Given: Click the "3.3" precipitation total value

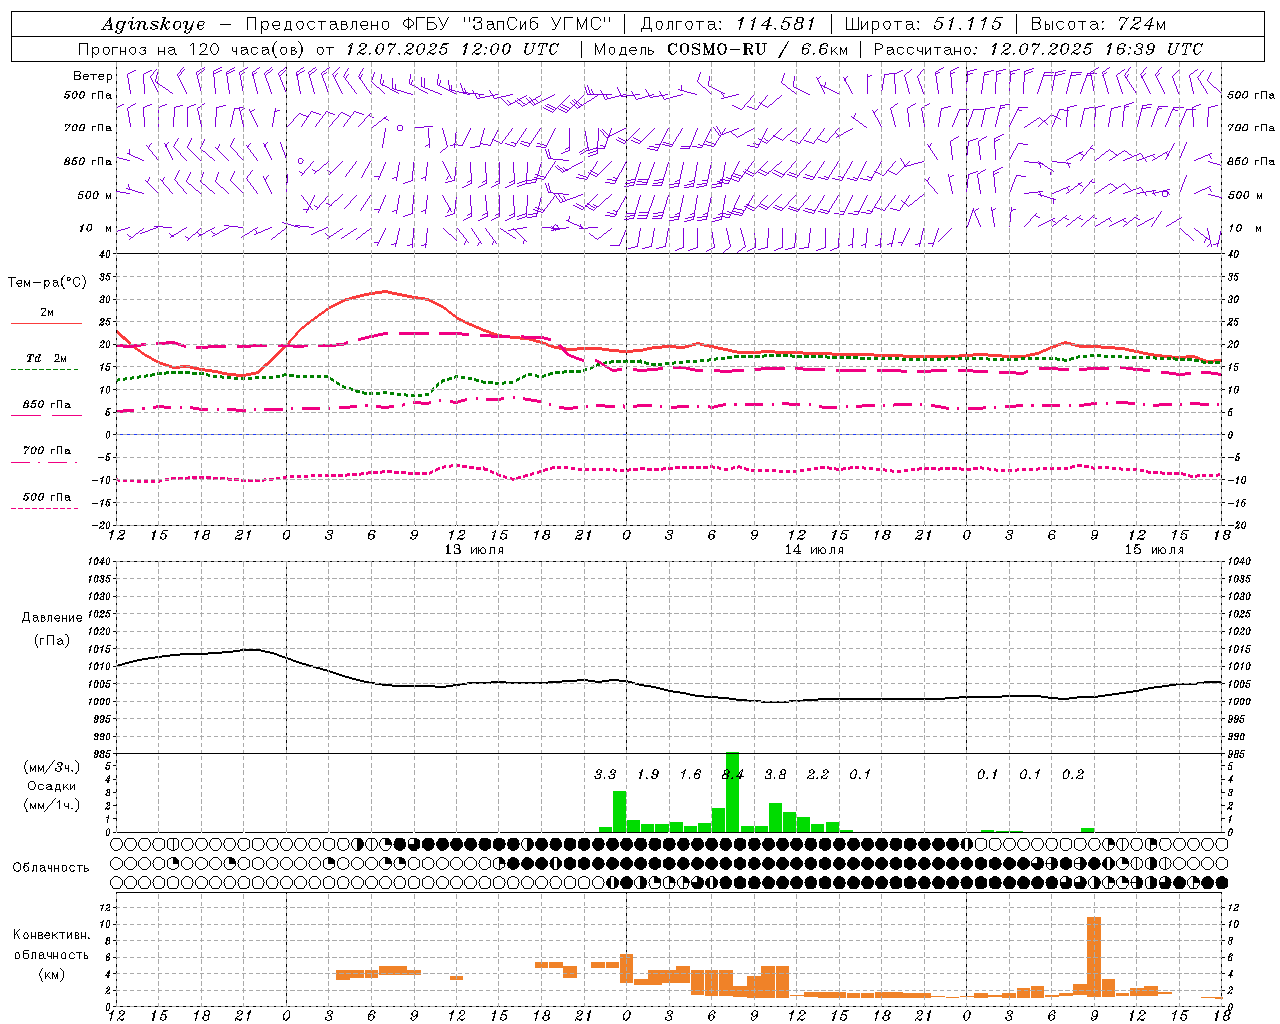Looking at the screenshot, I should [x=605, y=774].
